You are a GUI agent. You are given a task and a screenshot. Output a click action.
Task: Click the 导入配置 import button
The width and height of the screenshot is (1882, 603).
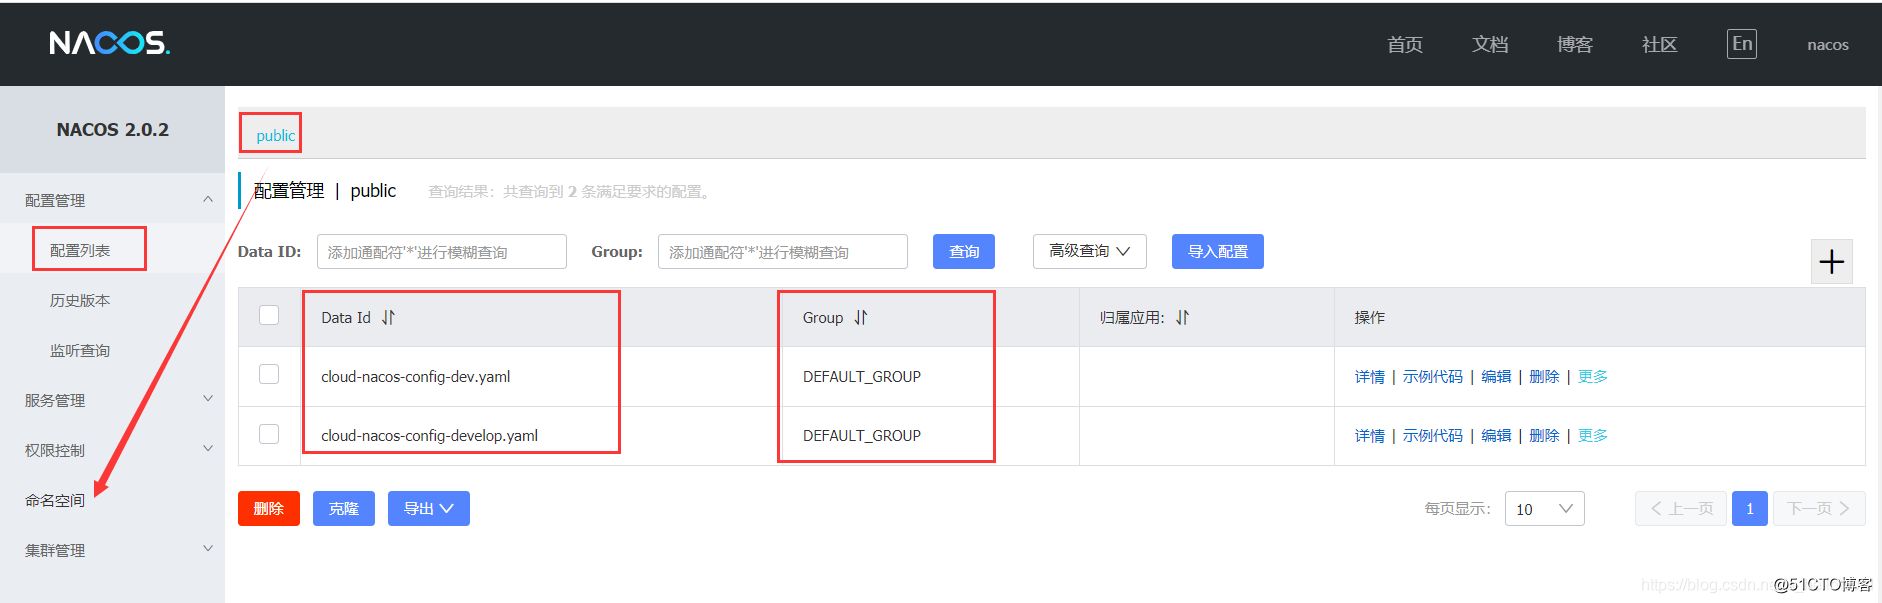(x=1217, y=252)
